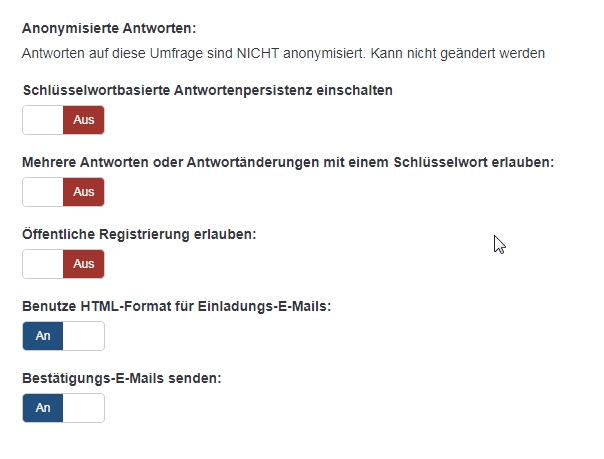Click the "Anonymisierte Antworten:" heading
The width and height of the screenshot is (604, 459).
point(95,29)
